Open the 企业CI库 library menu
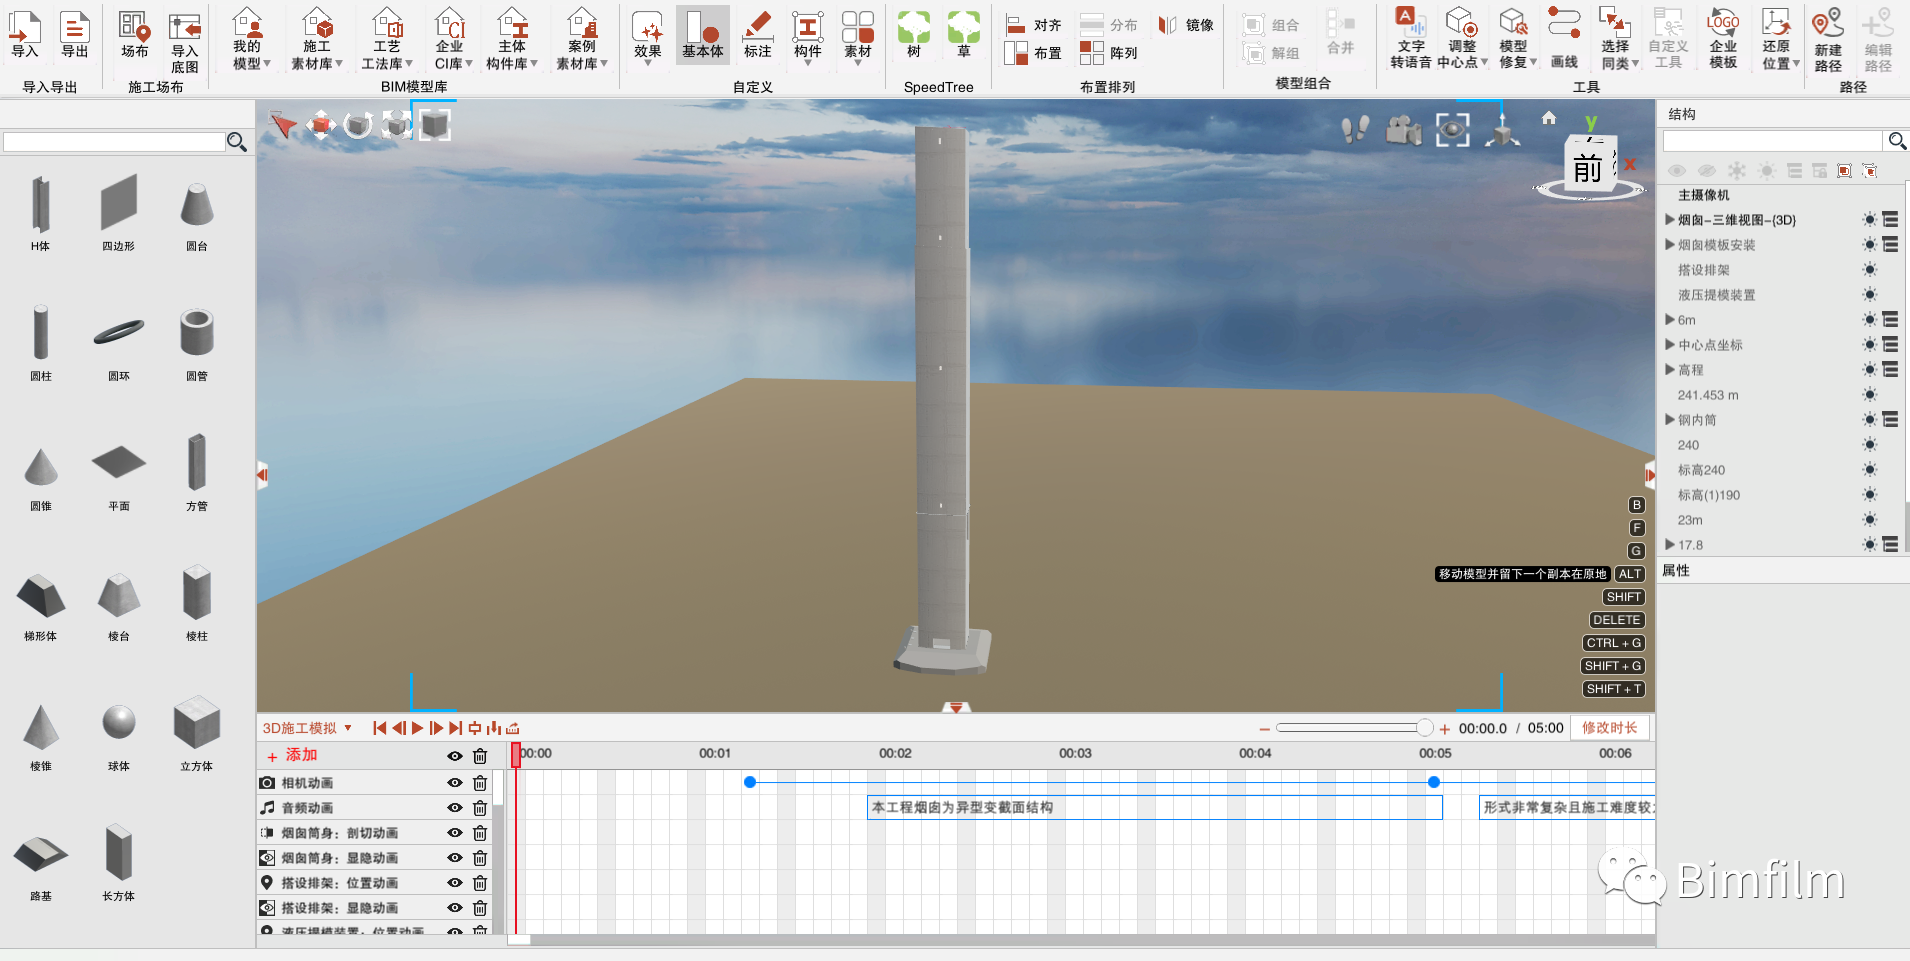1910x961 pixels. click(x=452, y=40)
